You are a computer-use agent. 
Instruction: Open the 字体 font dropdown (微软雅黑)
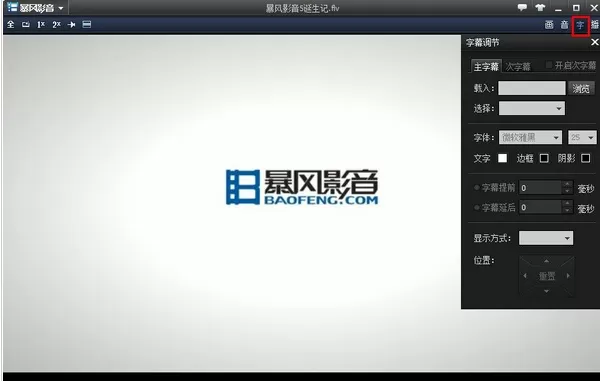point(530,137)
